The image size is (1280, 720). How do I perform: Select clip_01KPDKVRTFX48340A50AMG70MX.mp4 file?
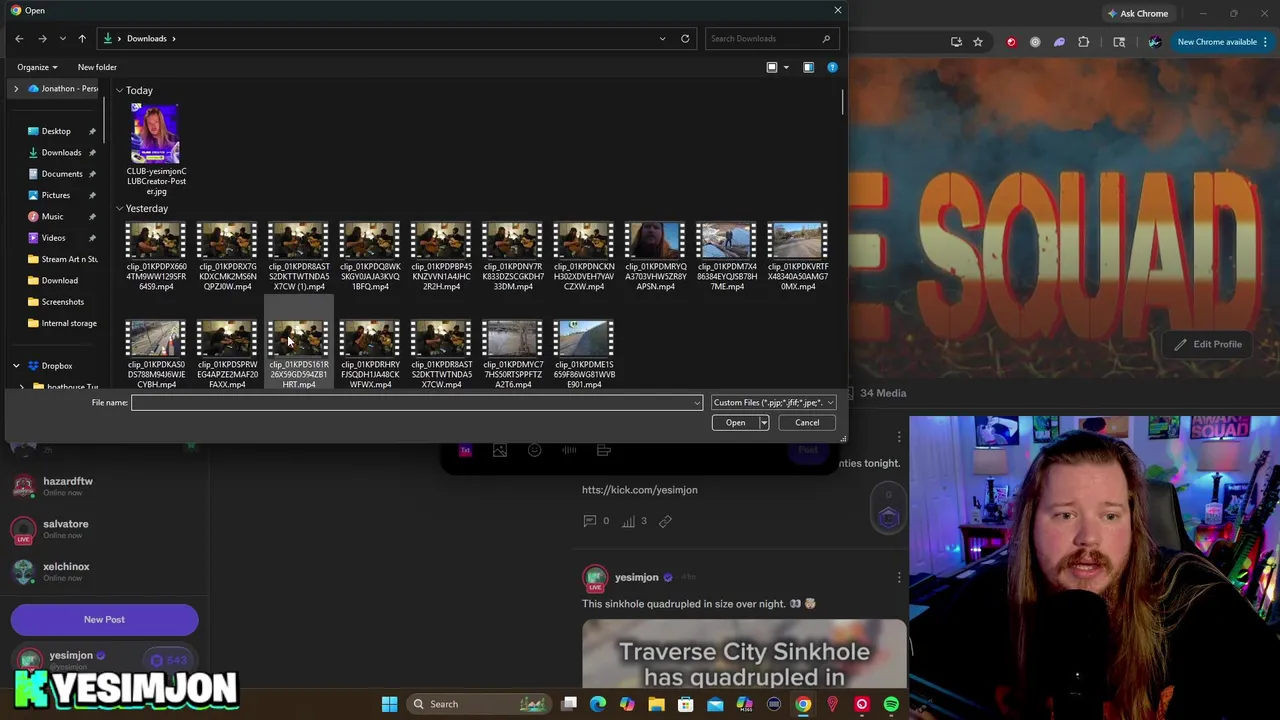click(798, 257)
